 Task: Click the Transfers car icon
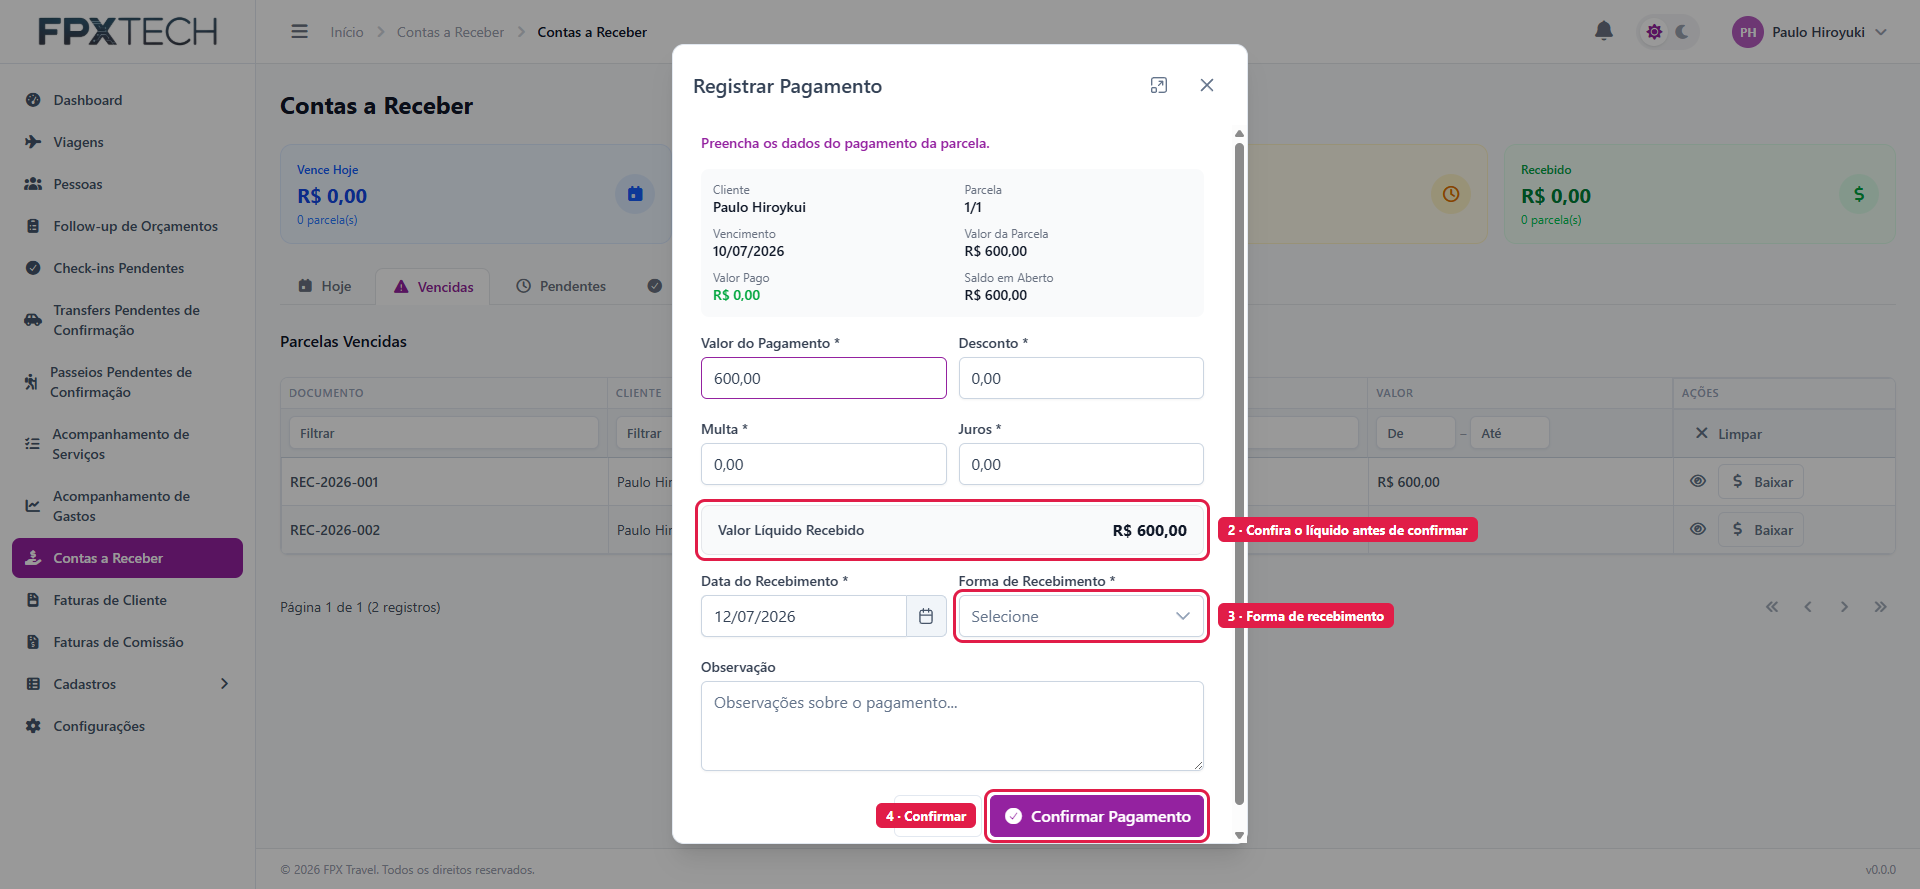click(33, 320)
